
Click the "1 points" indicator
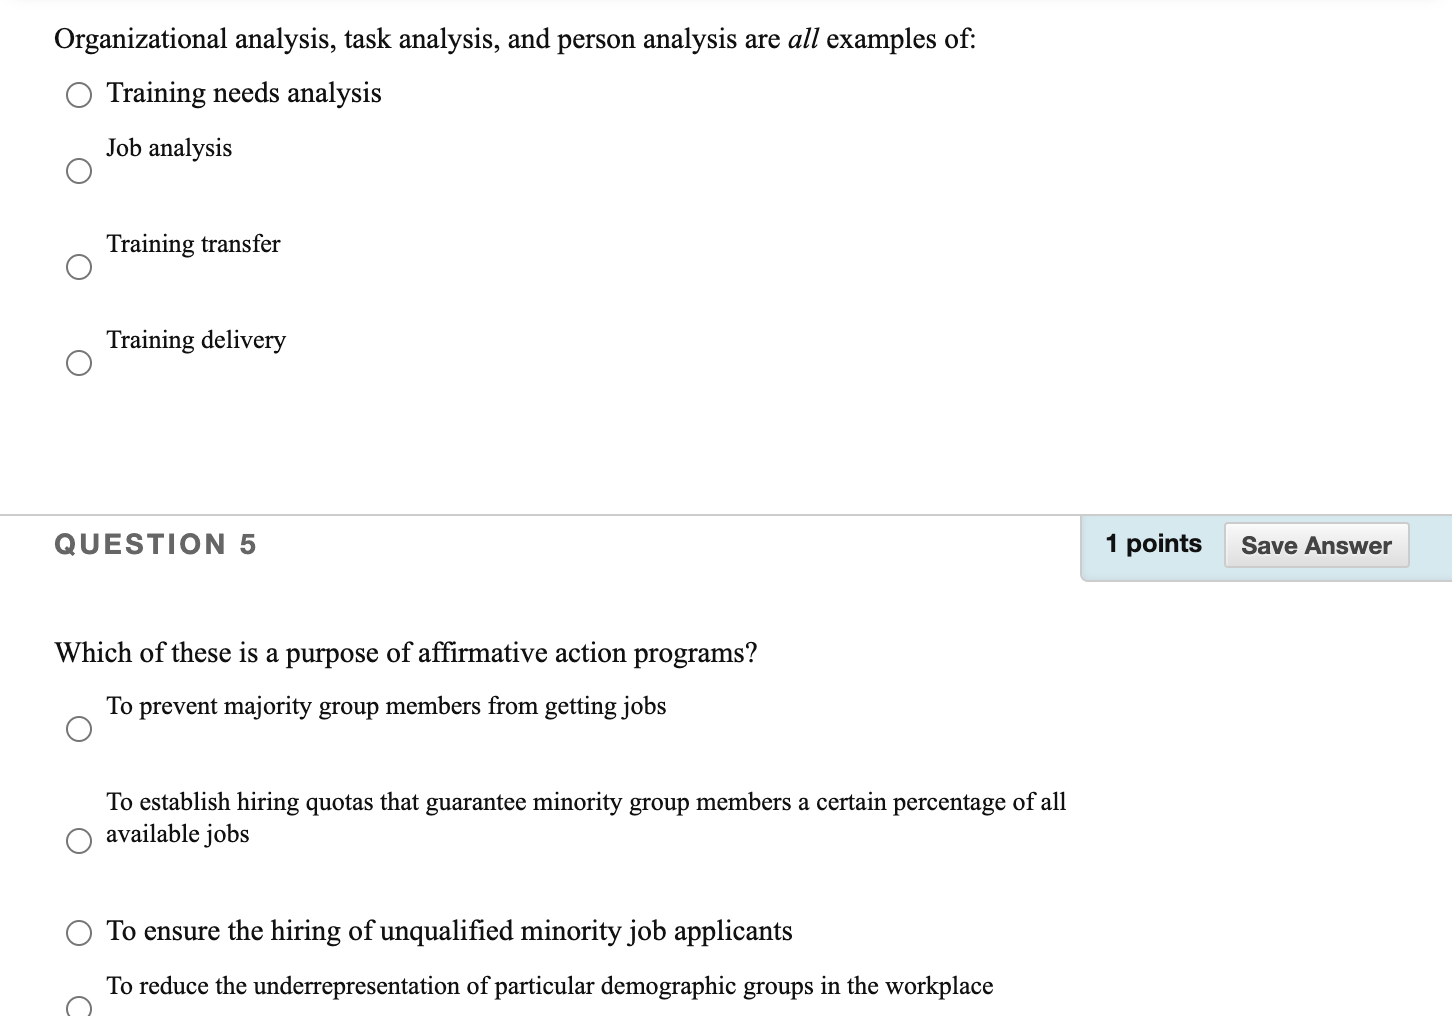(1152, 543)
